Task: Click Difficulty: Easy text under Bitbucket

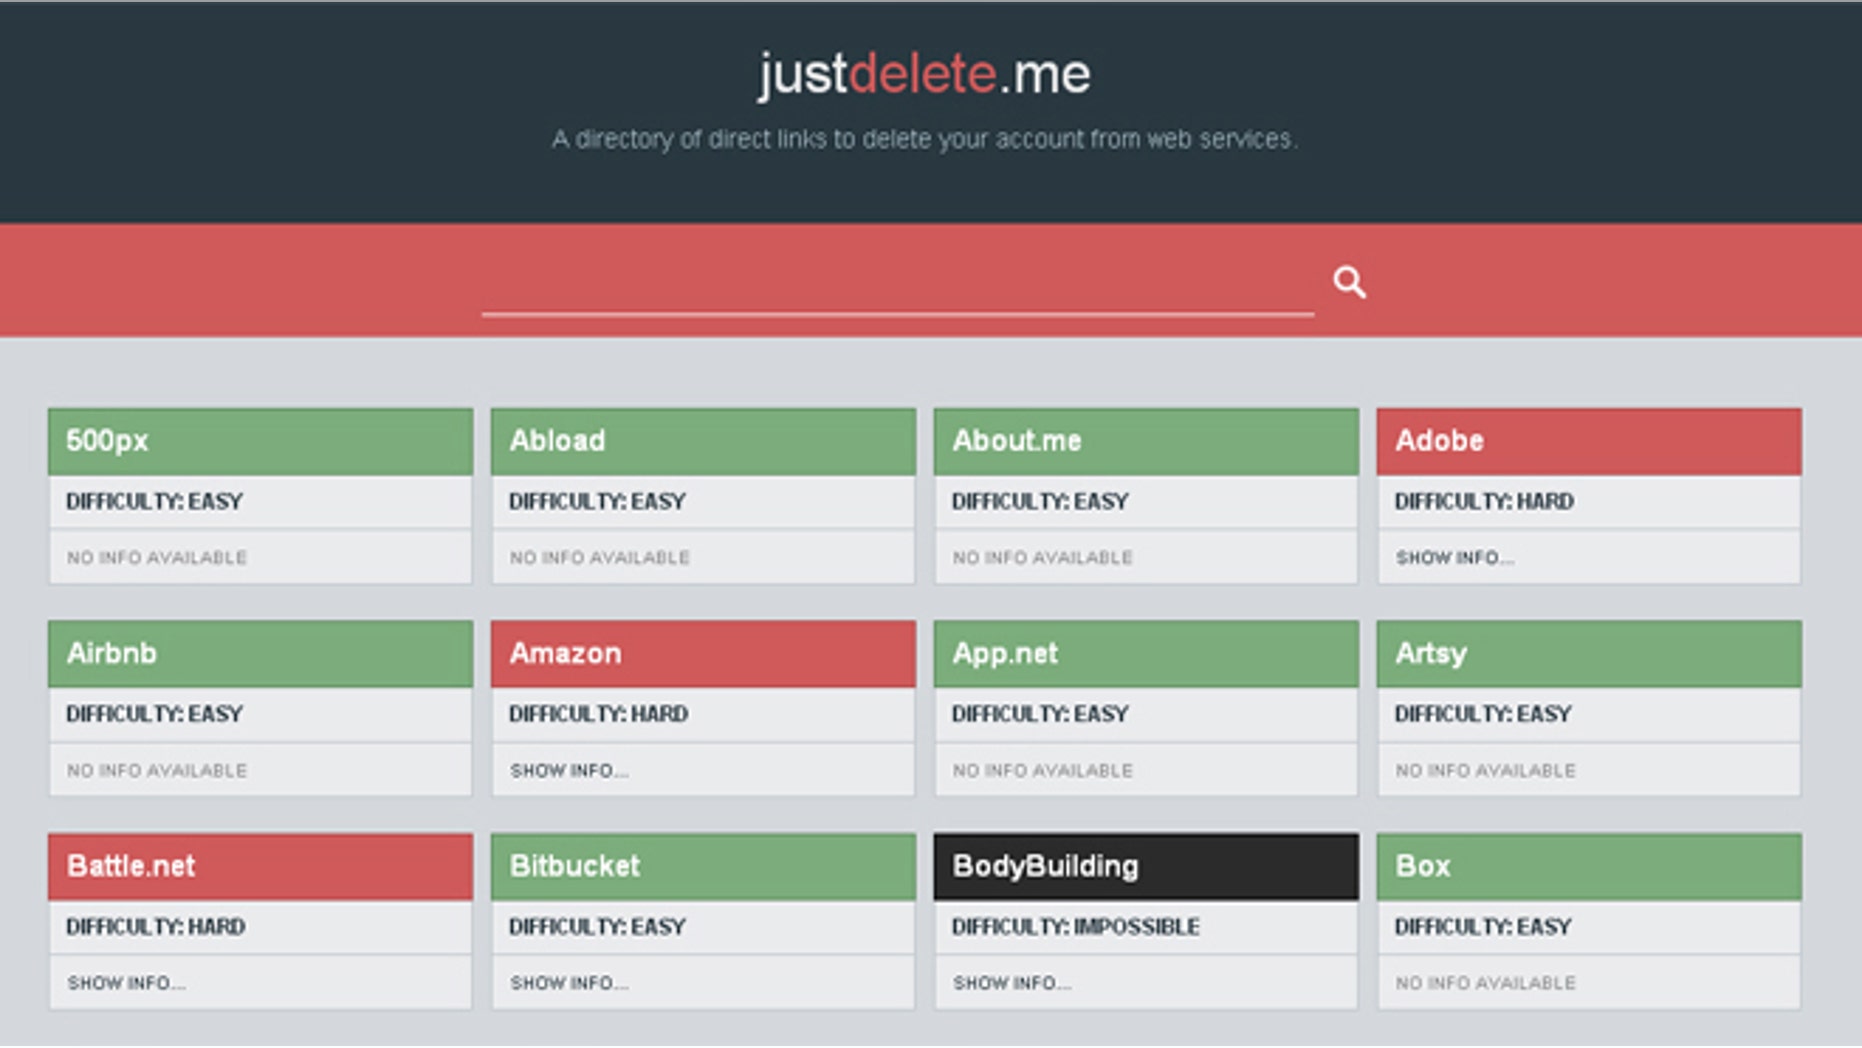Action: [597, 927]
